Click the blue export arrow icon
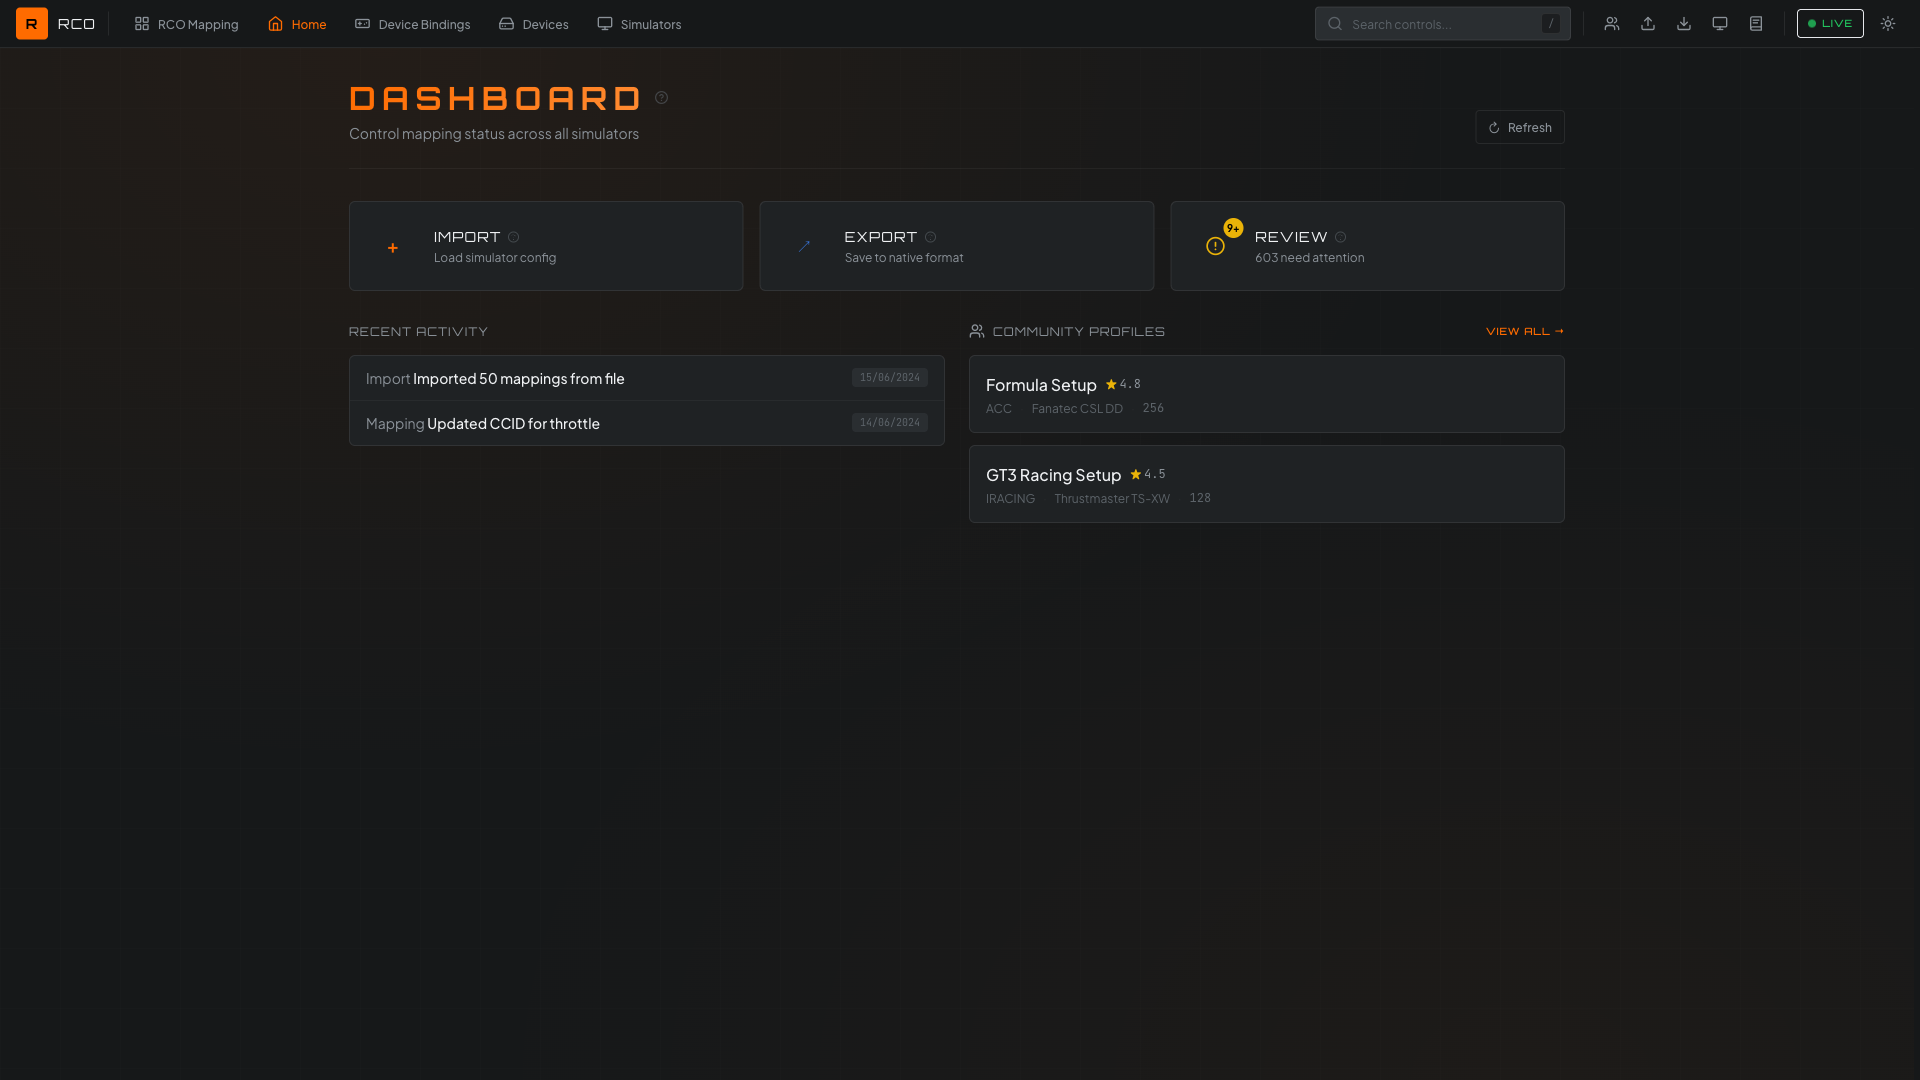1920x1080 pixels. [804, 246]
